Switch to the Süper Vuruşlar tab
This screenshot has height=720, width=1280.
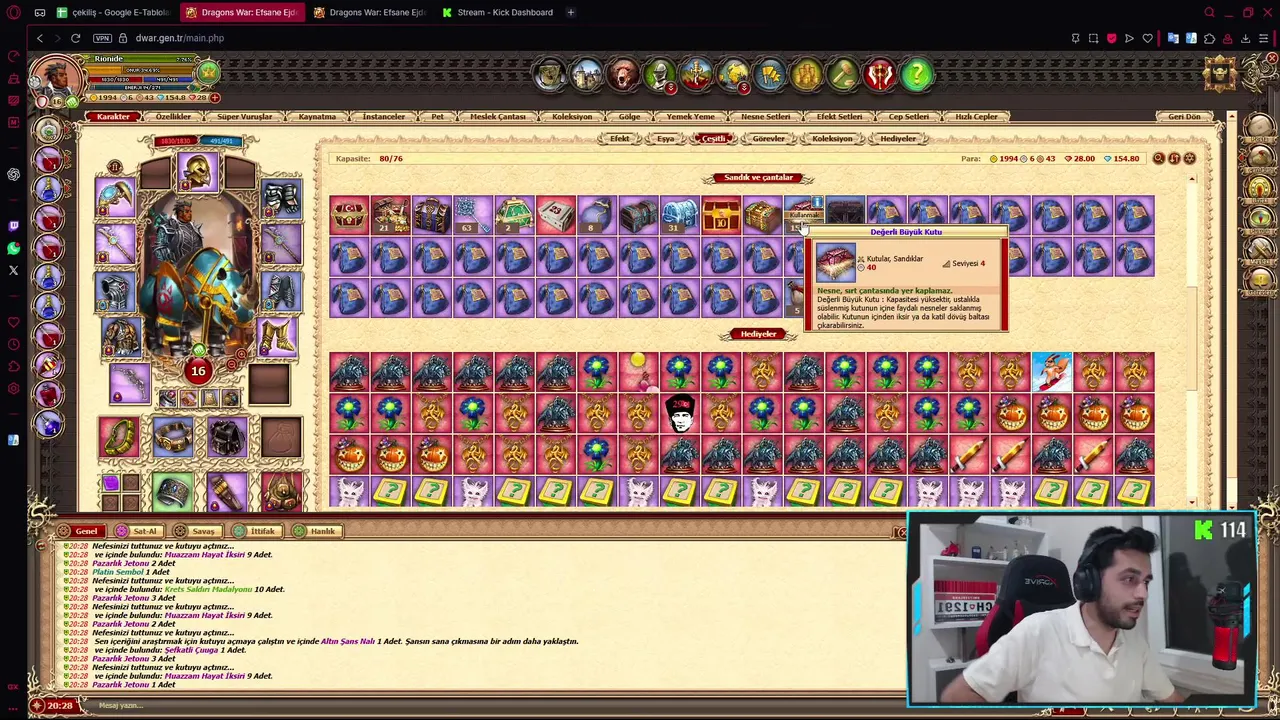pyautogui.click(x=245, y=116)
